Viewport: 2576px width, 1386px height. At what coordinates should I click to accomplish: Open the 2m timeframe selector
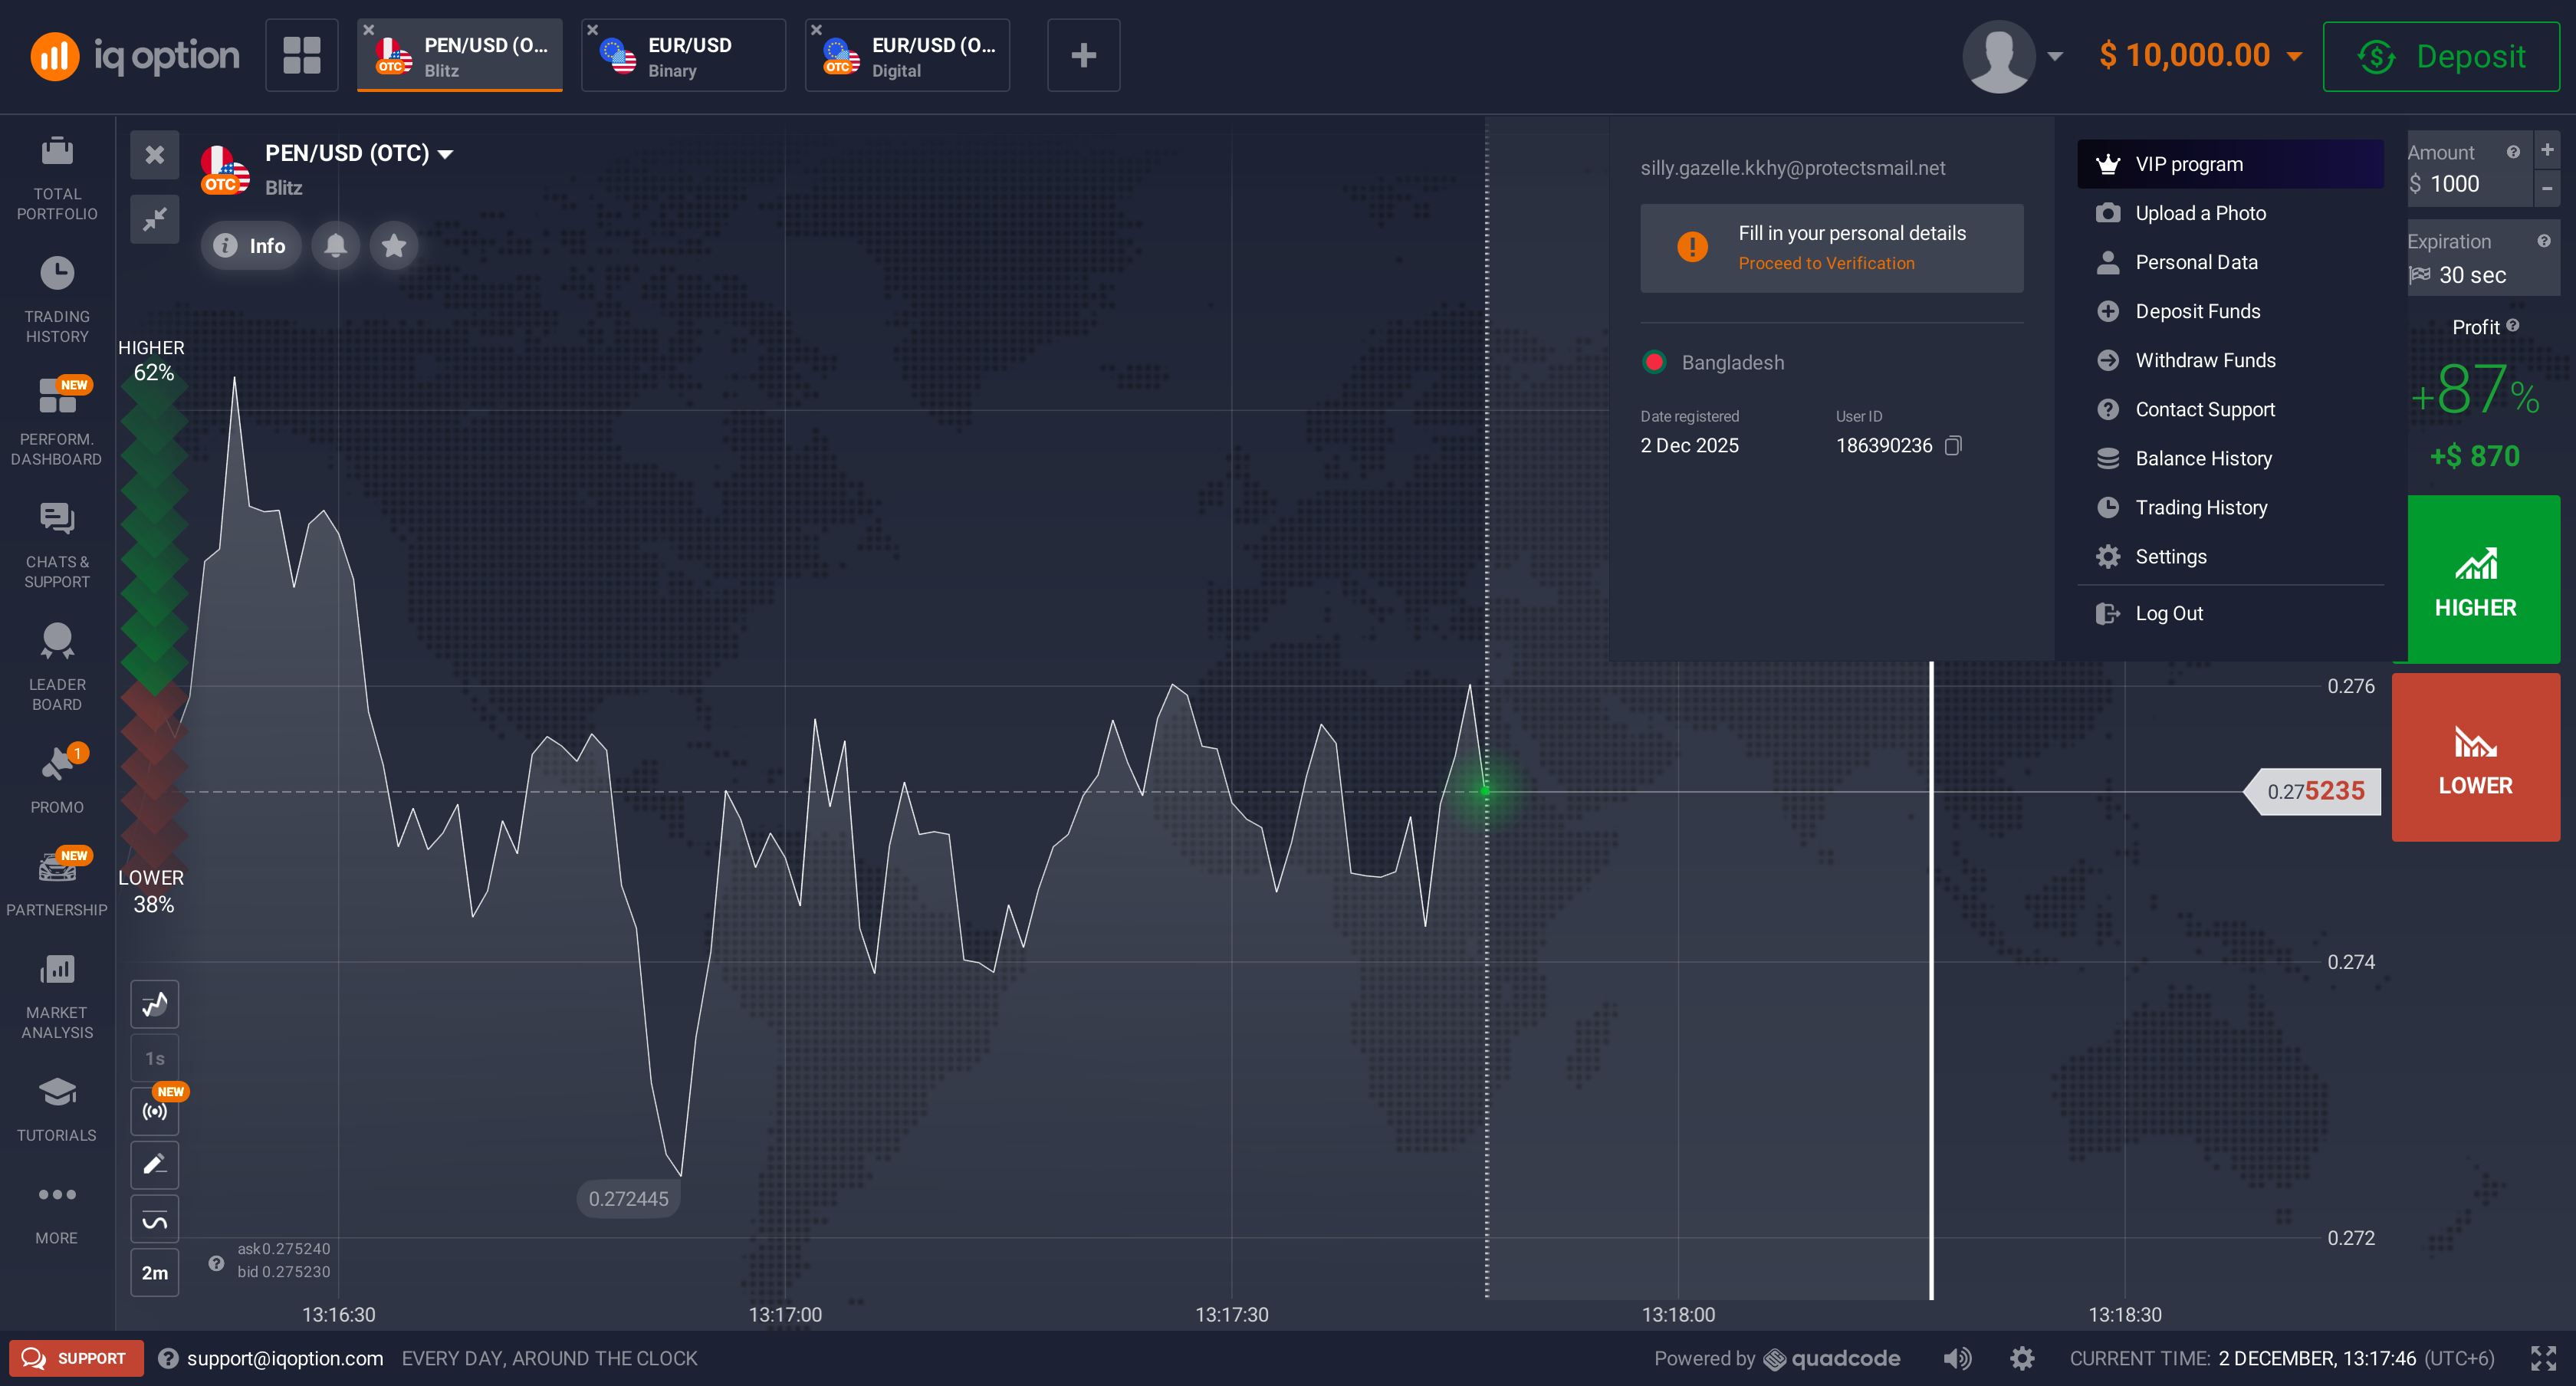coord(154,1273)
